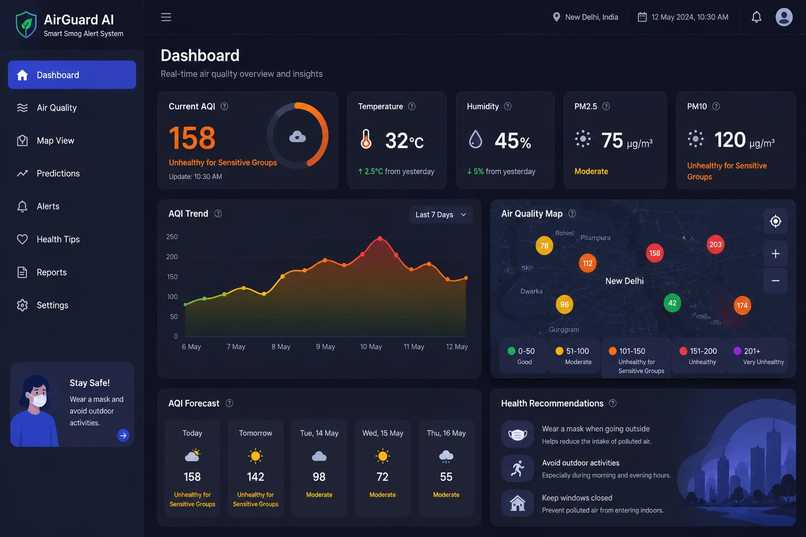Click the 'New Delhi, India' location text
806x537 pixels.
click(592, 17)
